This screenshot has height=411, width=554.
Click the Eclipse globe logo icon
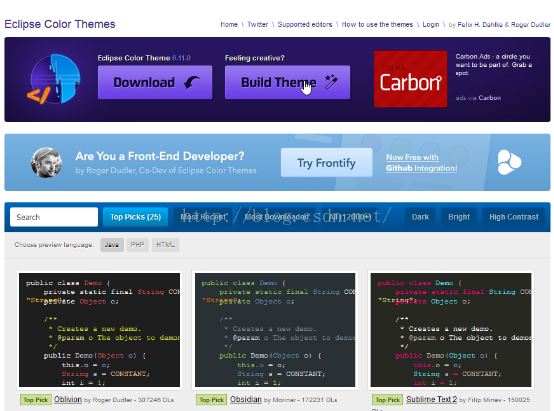54,79
